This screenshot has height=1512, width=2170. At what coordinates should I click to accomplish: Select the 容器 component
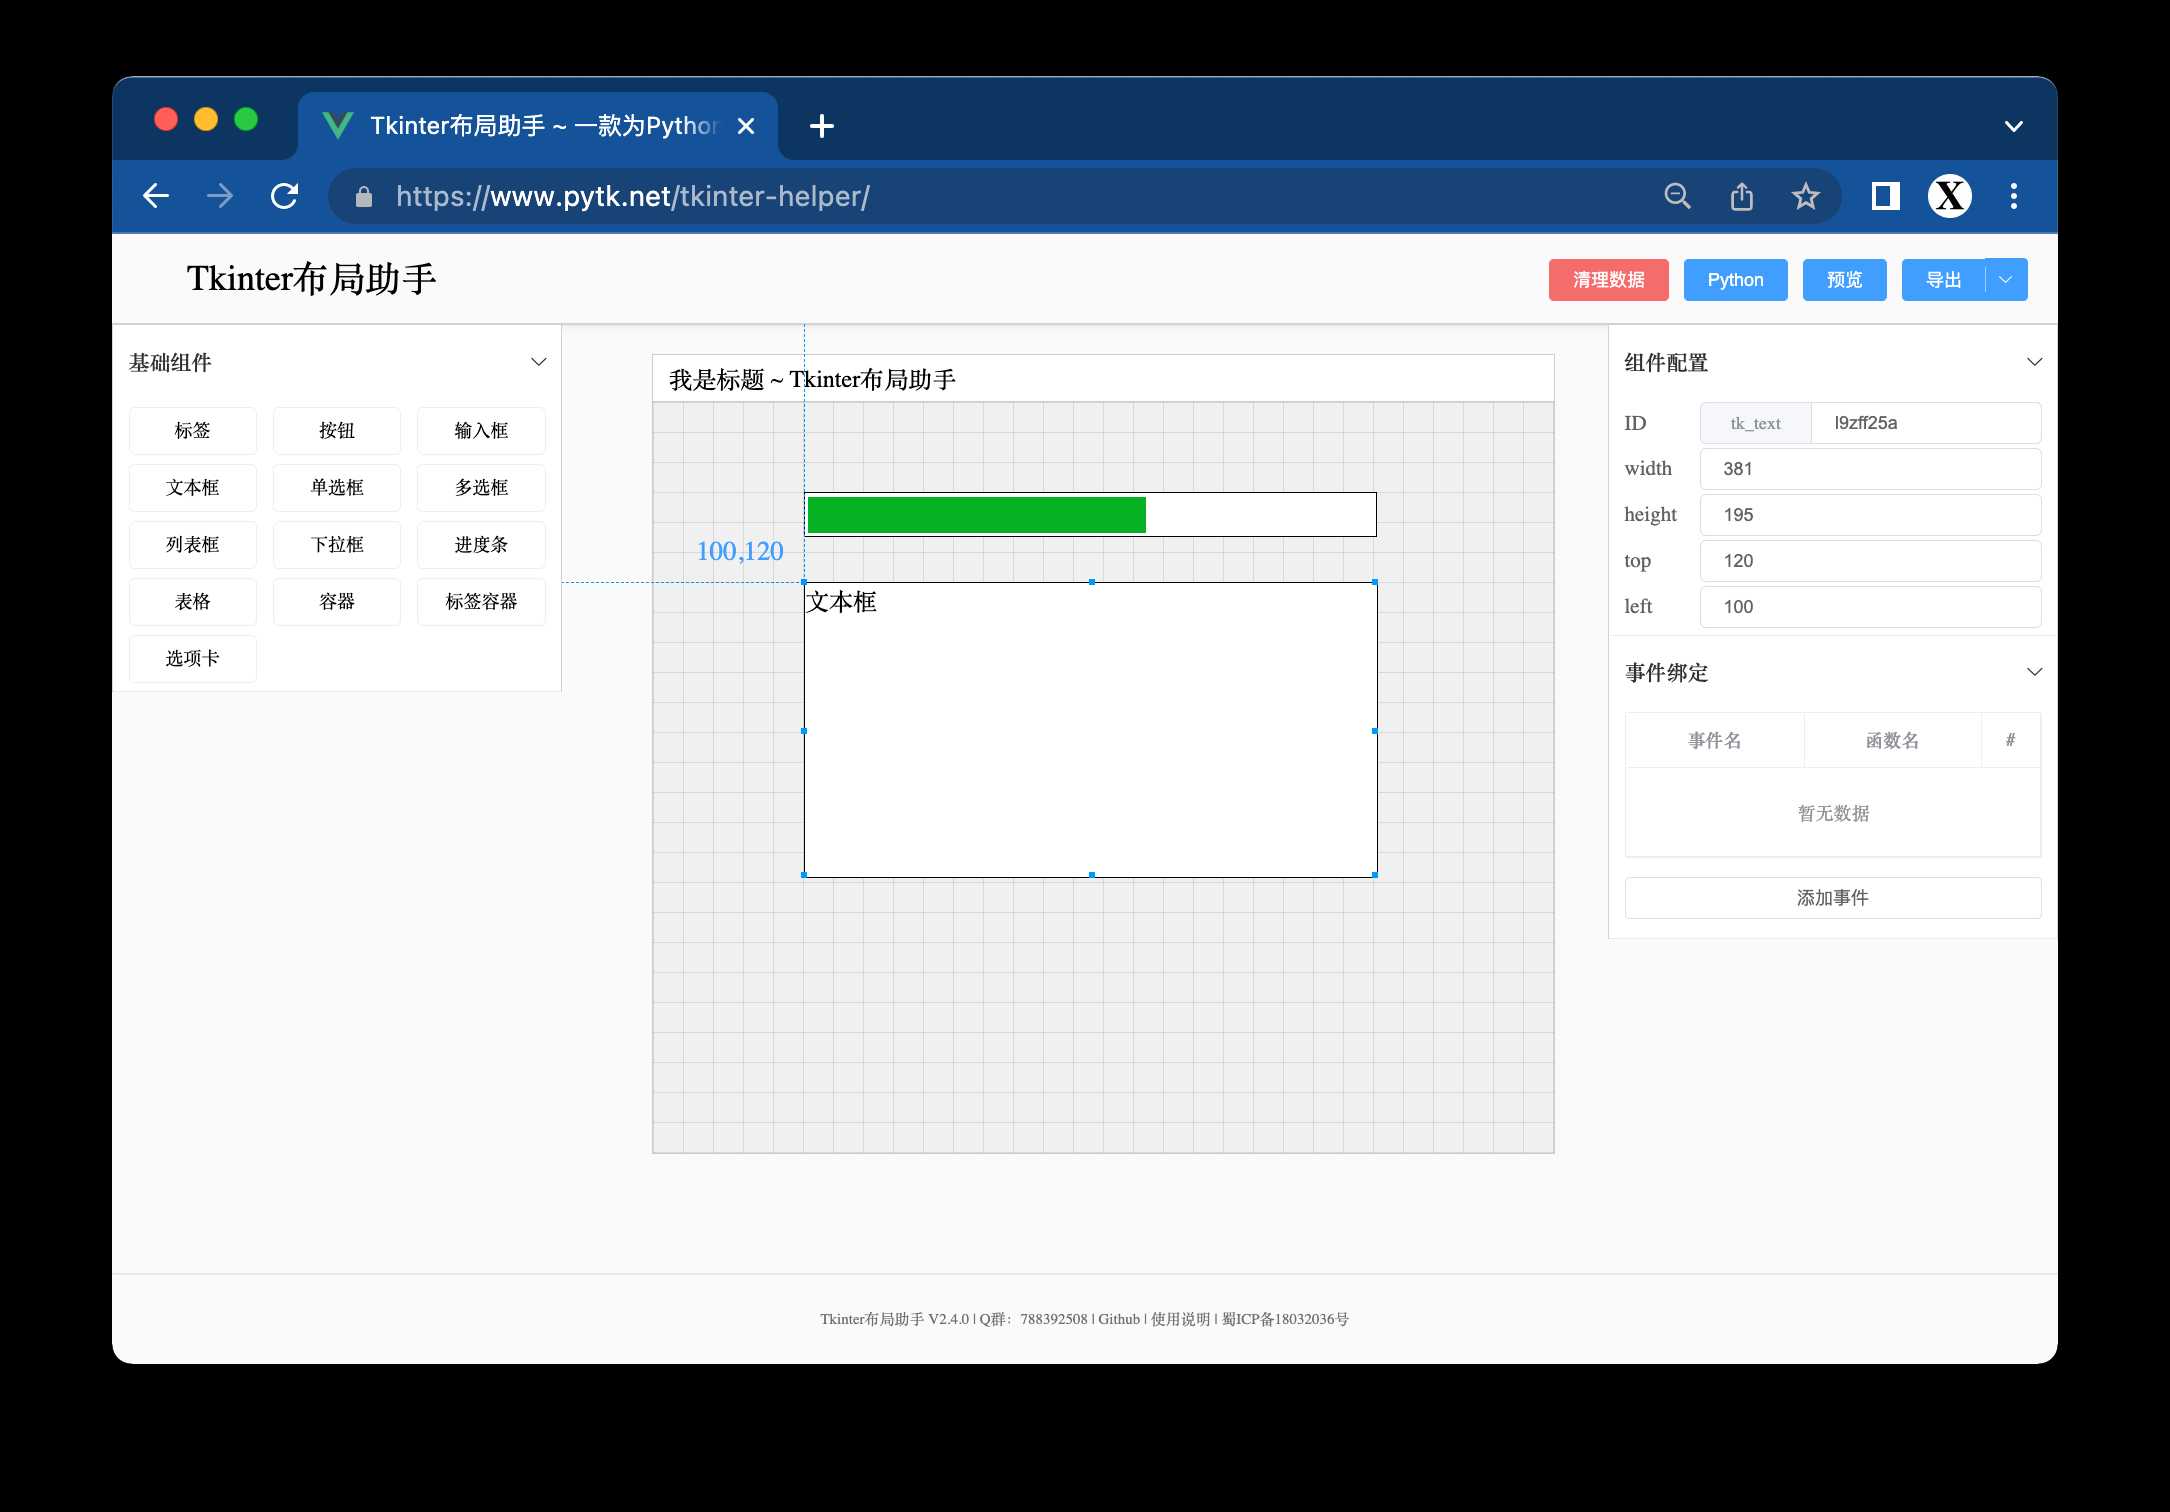[337, 602]
